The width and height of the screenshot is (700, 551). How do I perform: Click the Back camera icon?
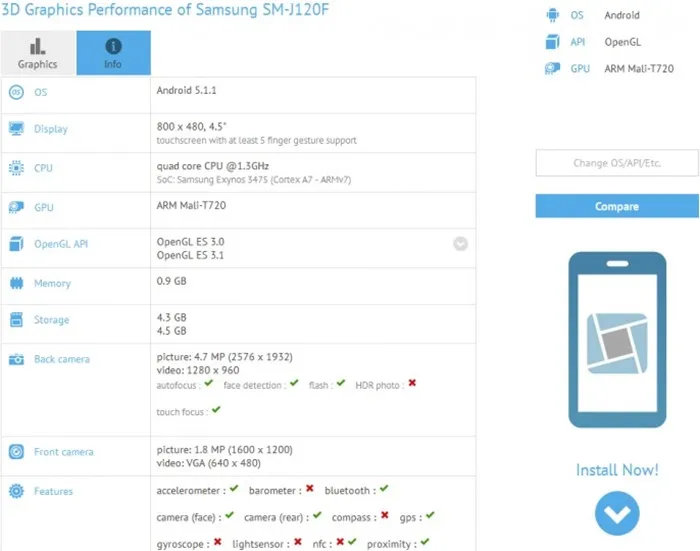pyautogui.click(x=17, y=359)
